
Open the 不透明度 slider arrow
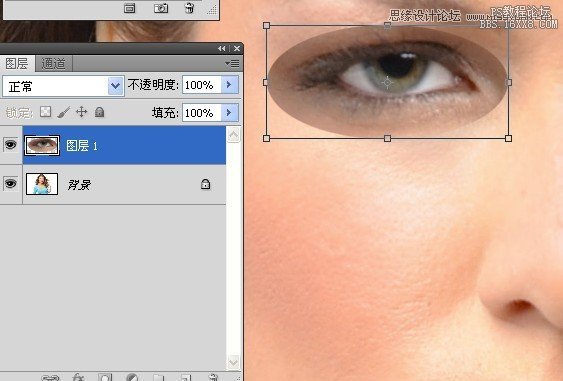point(229,85)
